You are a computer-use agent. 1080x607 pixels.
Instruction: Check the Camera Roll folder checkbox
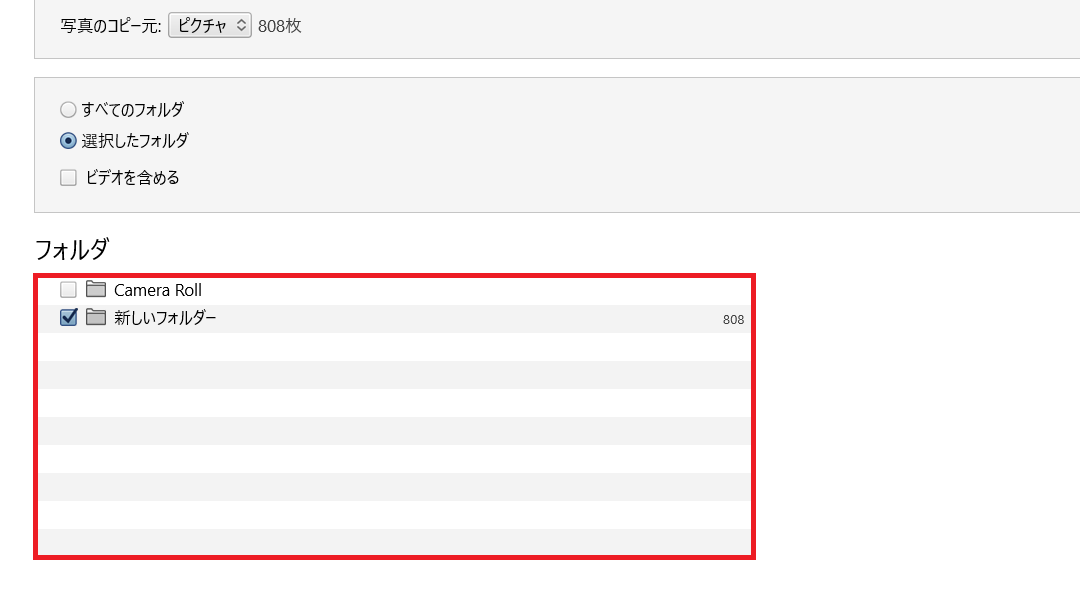pos(68,290)
